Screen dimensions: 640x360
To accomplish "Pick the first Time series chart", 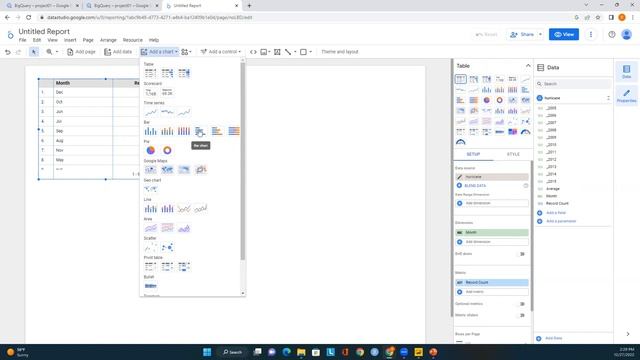I will (x=151, y=112).
